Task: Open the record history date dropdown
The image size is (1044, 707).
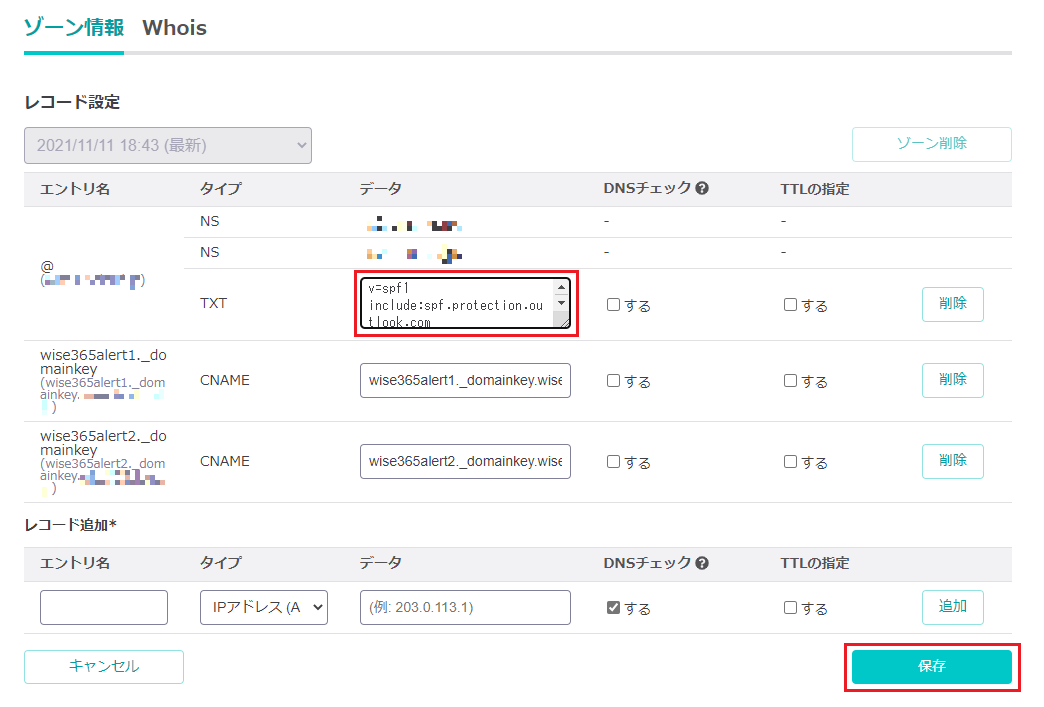Action: 168,145
